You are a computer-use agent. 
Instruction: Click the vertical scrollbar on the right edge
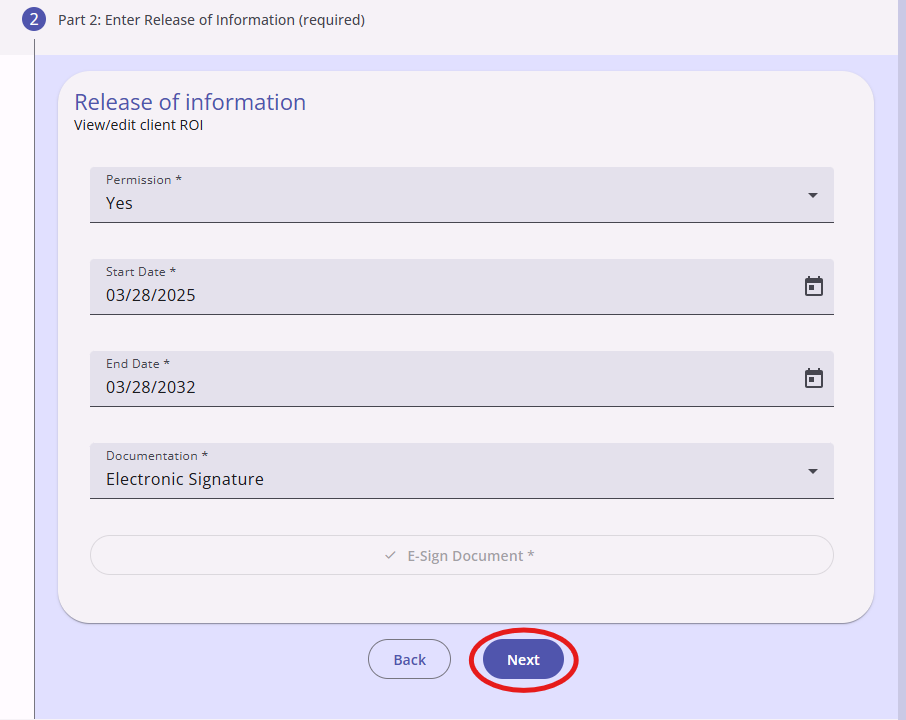[x=902, y=360]
